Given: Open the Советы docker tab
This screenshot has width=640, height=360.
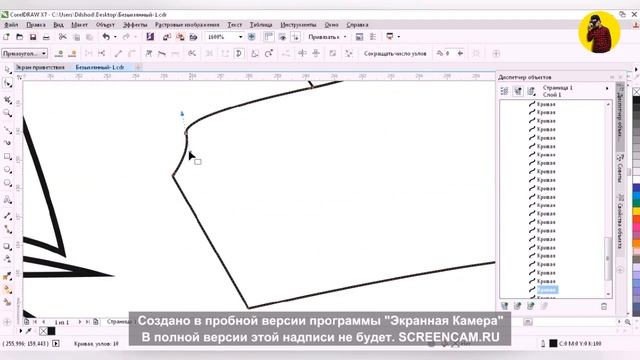Looking at the screenshot, I should 620,168.
